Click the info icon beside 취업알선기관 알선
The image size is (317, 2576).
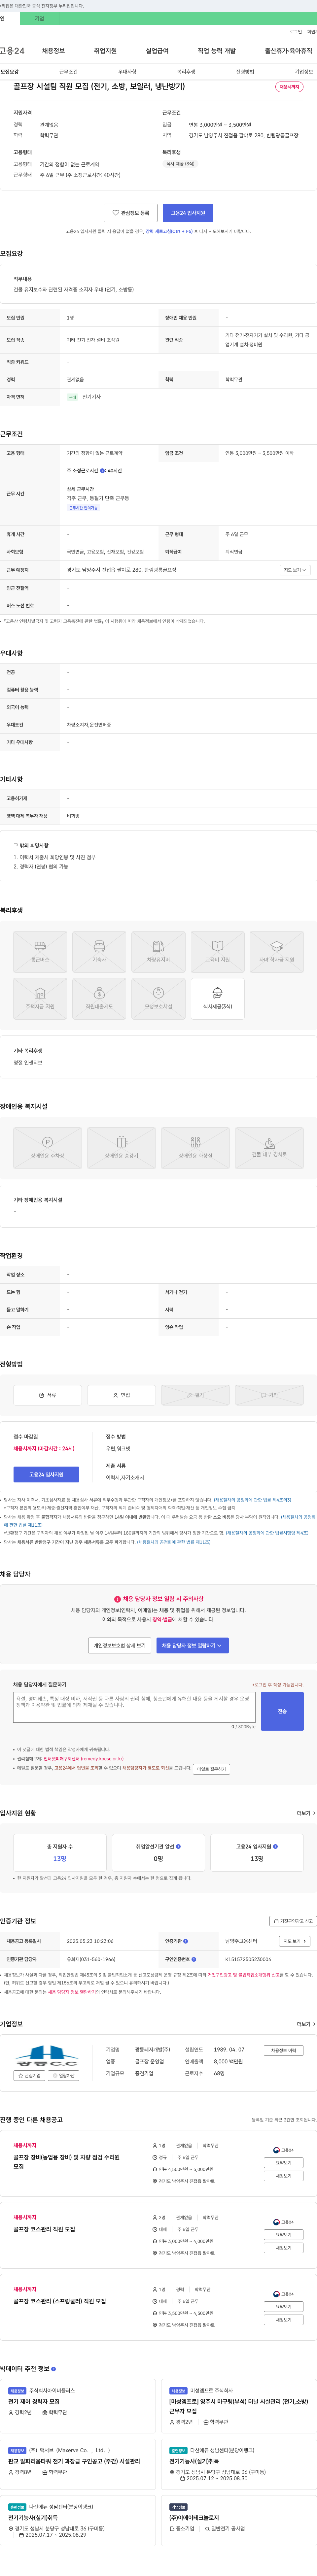pyautogui.click(x=178, y=1847)
